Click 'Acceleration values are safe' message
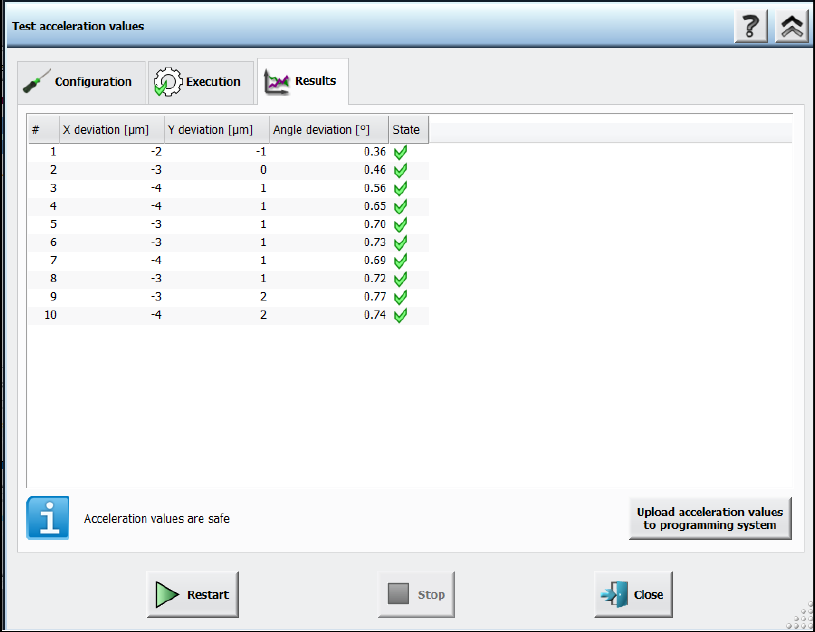Viewport: 815px width, 632px height. coord(157,519)
